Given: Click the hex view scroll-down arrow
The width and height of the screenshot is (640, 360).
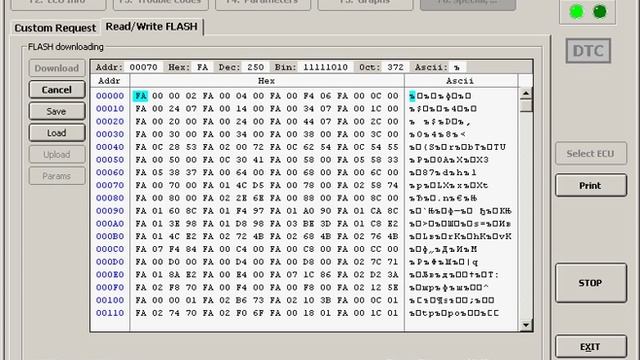Looking at the screenshot, I should point(526,325).
